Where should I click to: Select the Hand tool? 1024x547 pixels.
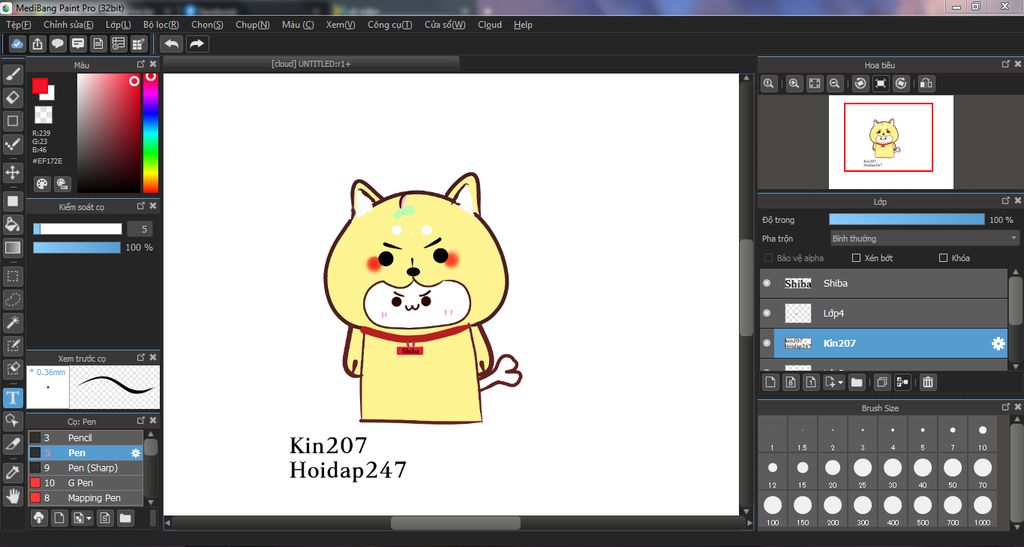pyautogui.click(x=12, y=496)
